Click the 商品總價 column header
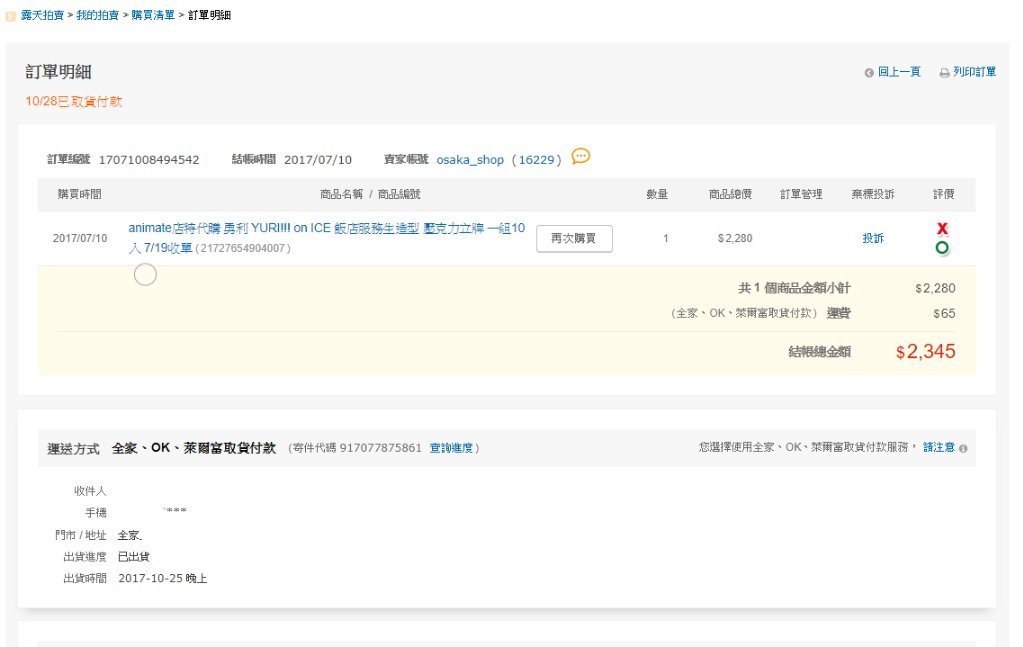 (730, 194)
